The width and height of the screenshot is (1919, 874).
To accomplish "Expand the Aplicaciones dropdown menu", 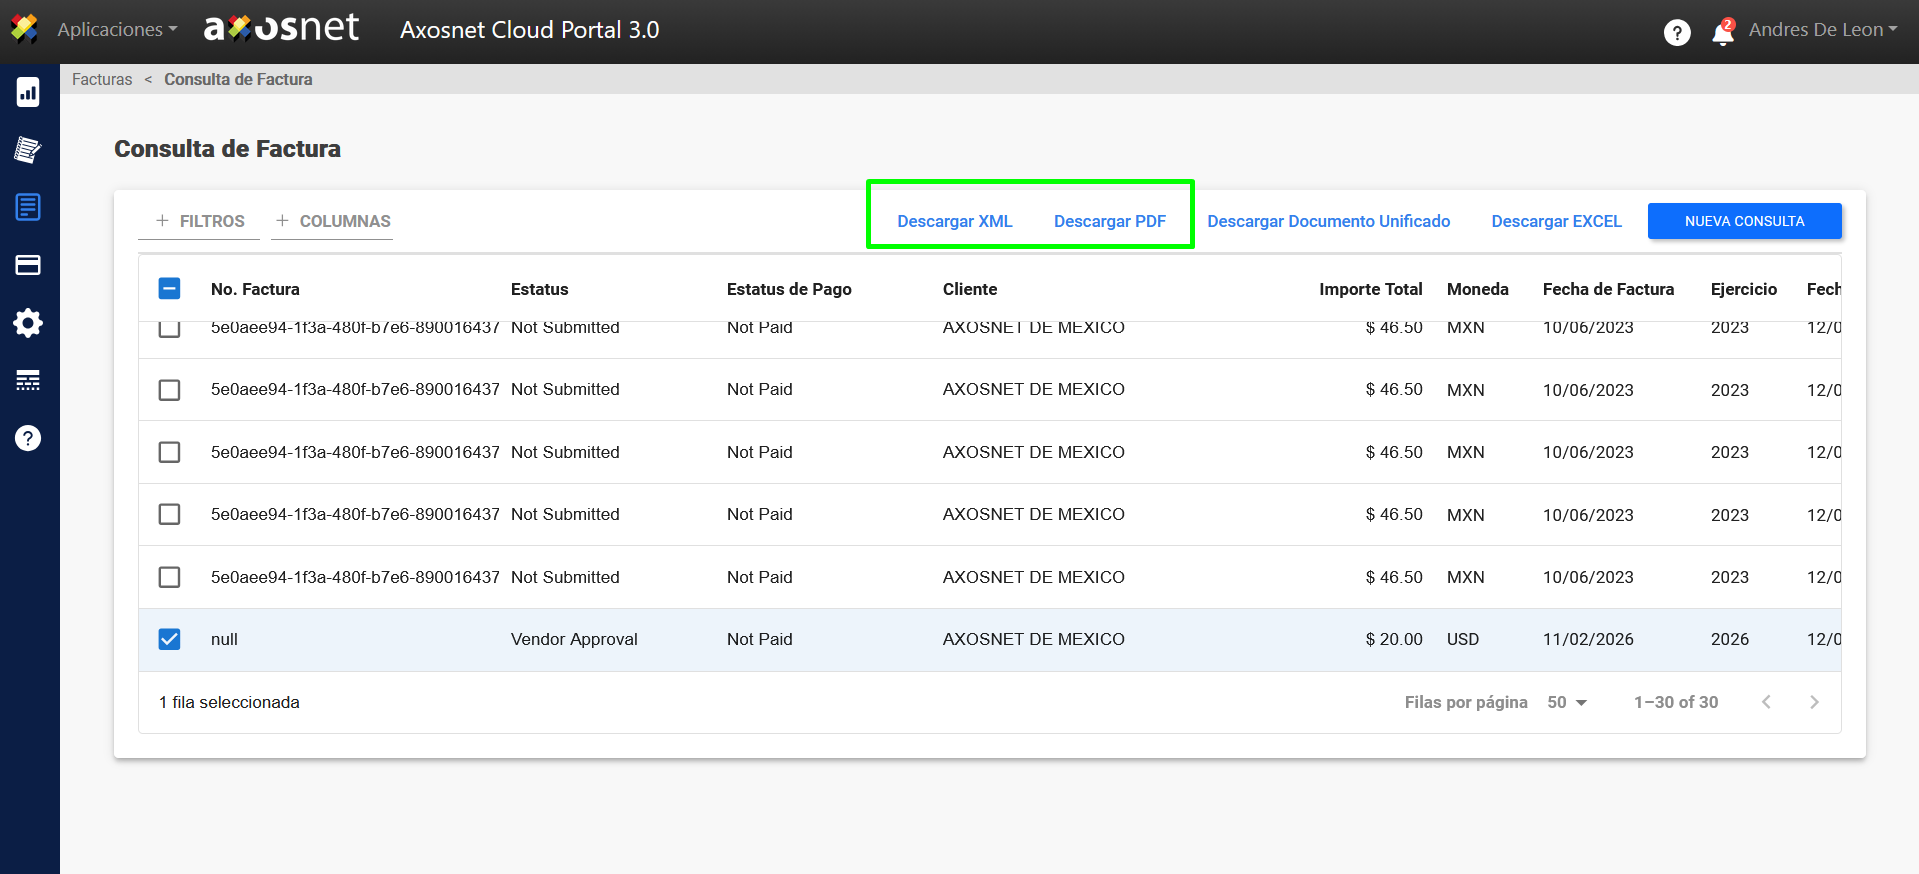I will [117, 30].
